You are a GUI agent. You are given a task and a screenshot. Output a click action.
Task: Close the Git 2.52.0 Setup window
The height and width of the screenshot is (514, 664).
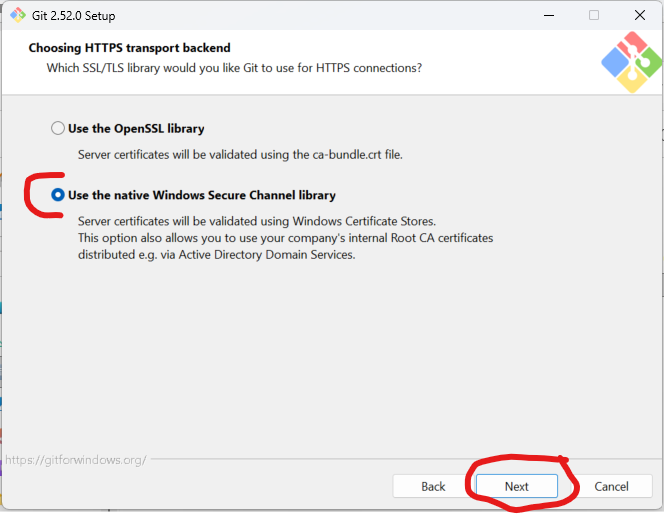[x=640, y=15]
